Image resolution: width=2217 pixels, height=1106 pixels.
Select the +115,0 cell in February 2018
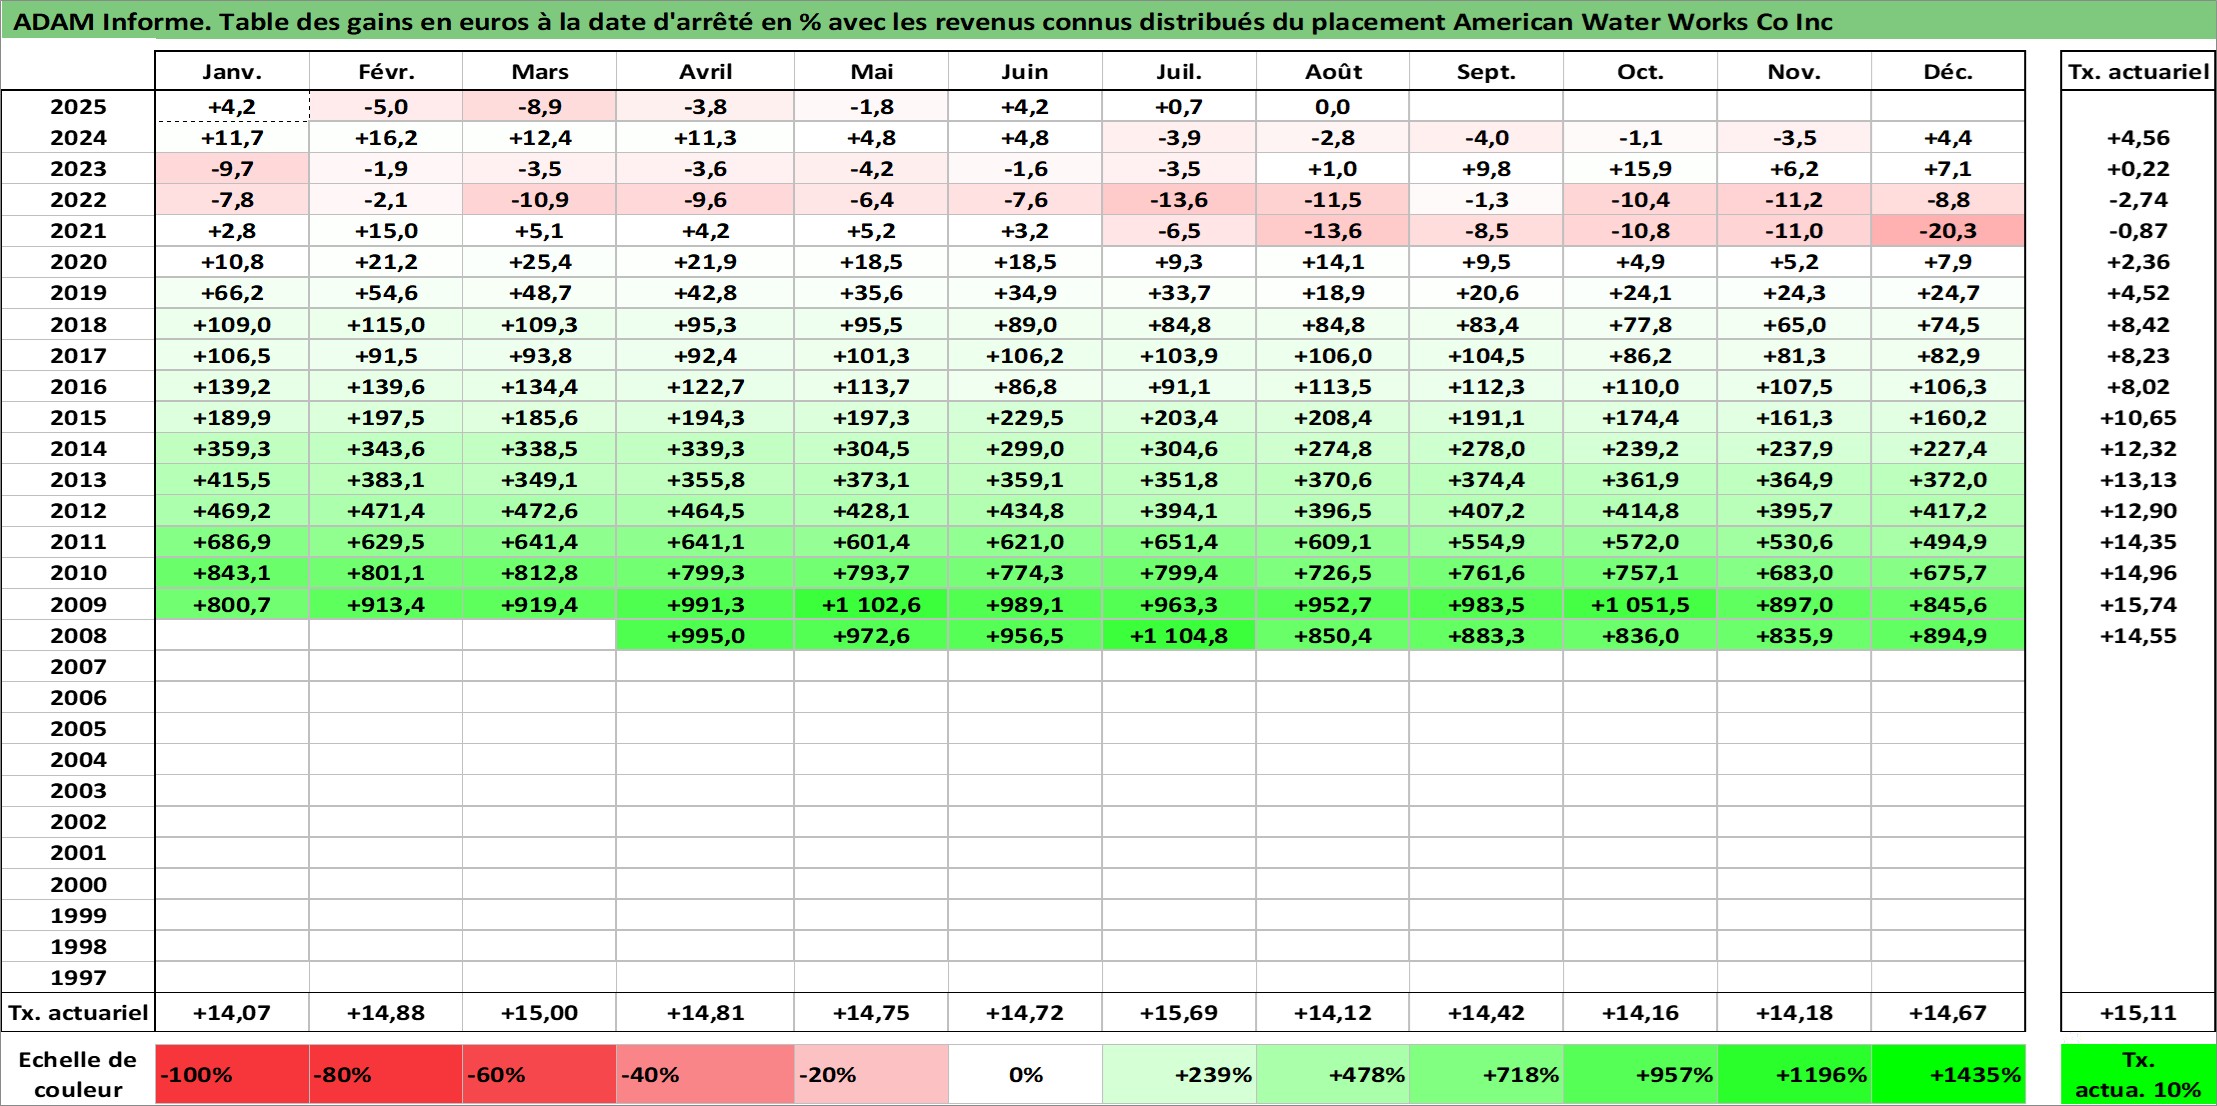pos(386,325)
